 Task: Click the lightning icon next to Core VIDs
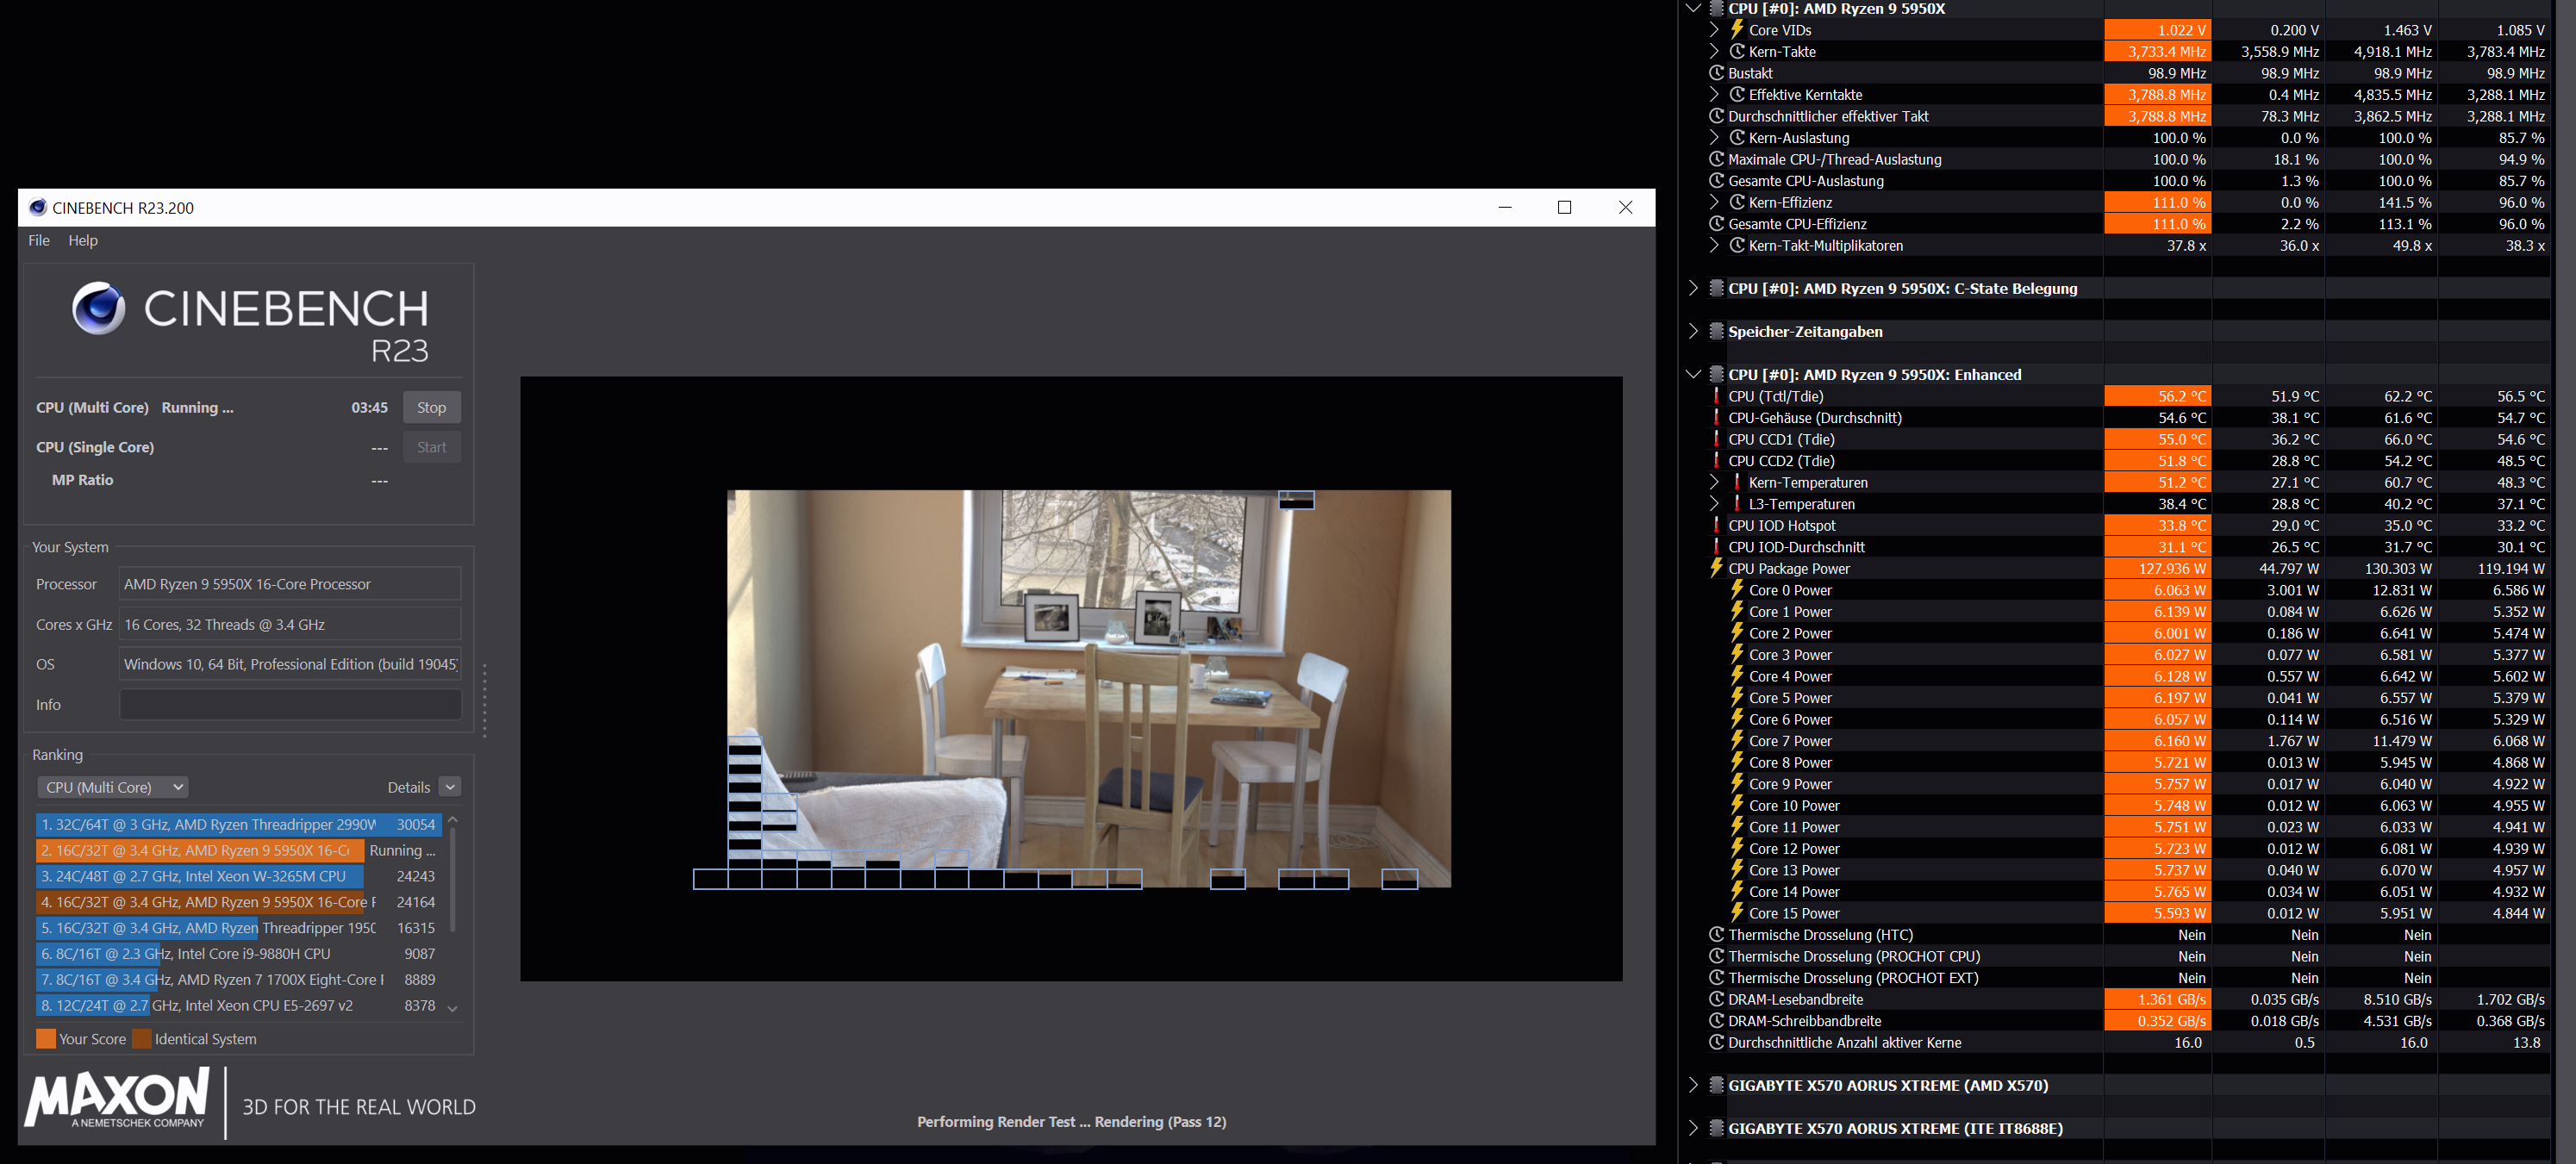pos(1737,30)
